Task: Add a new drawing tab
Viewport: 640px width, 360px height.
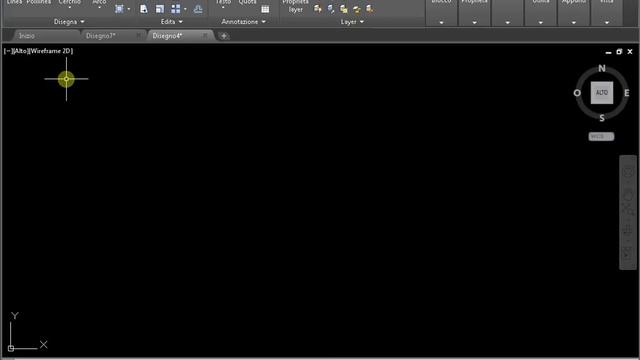Action: tap(224, 36)
